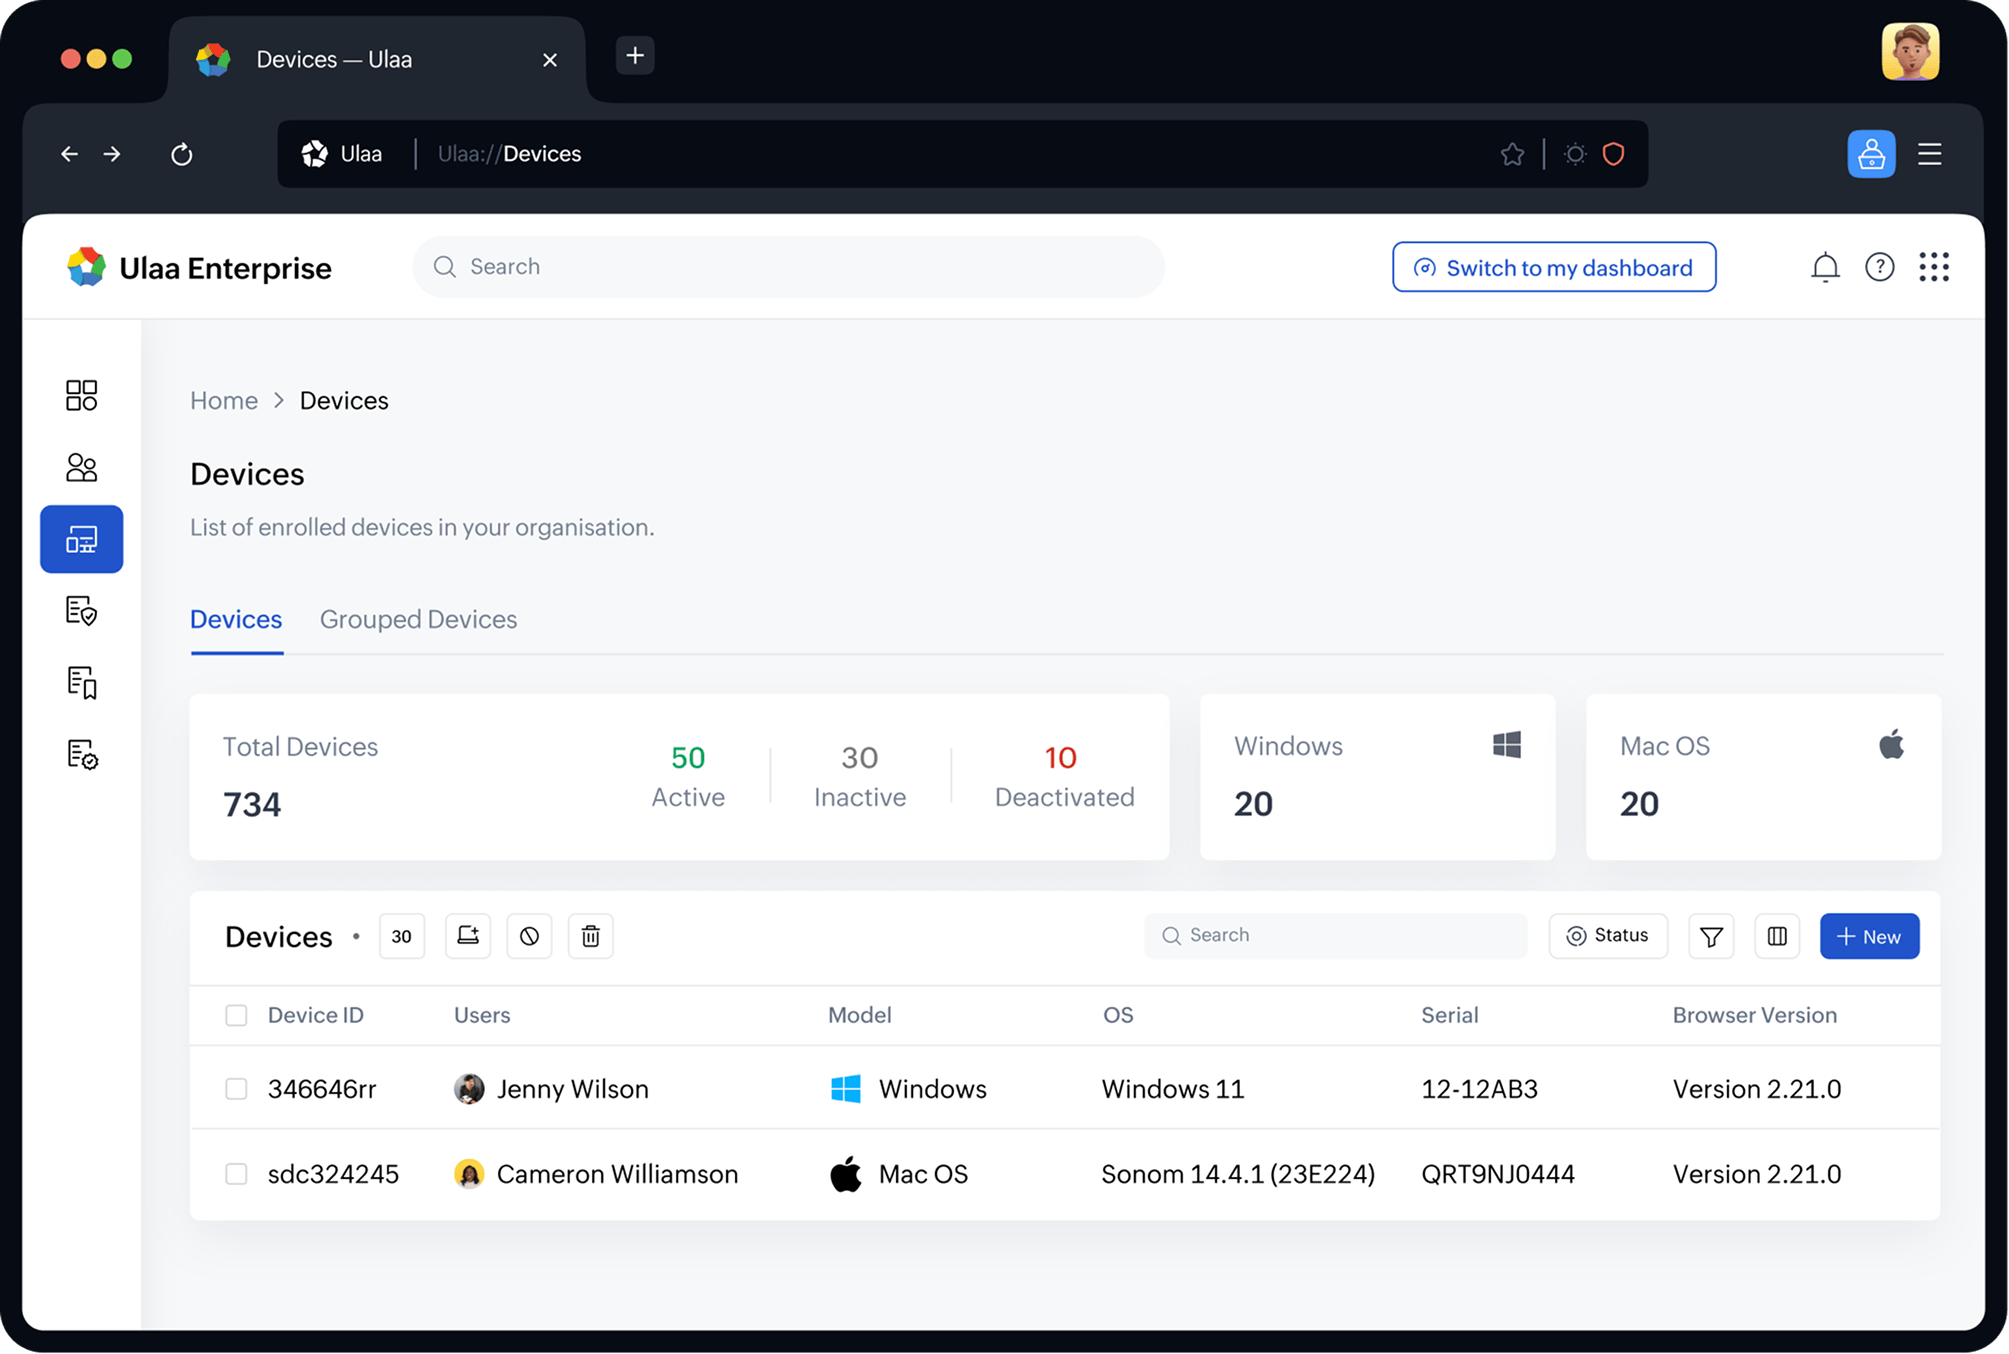
Task: Click the Mac OS device count card
Action: coord(1763,777)
